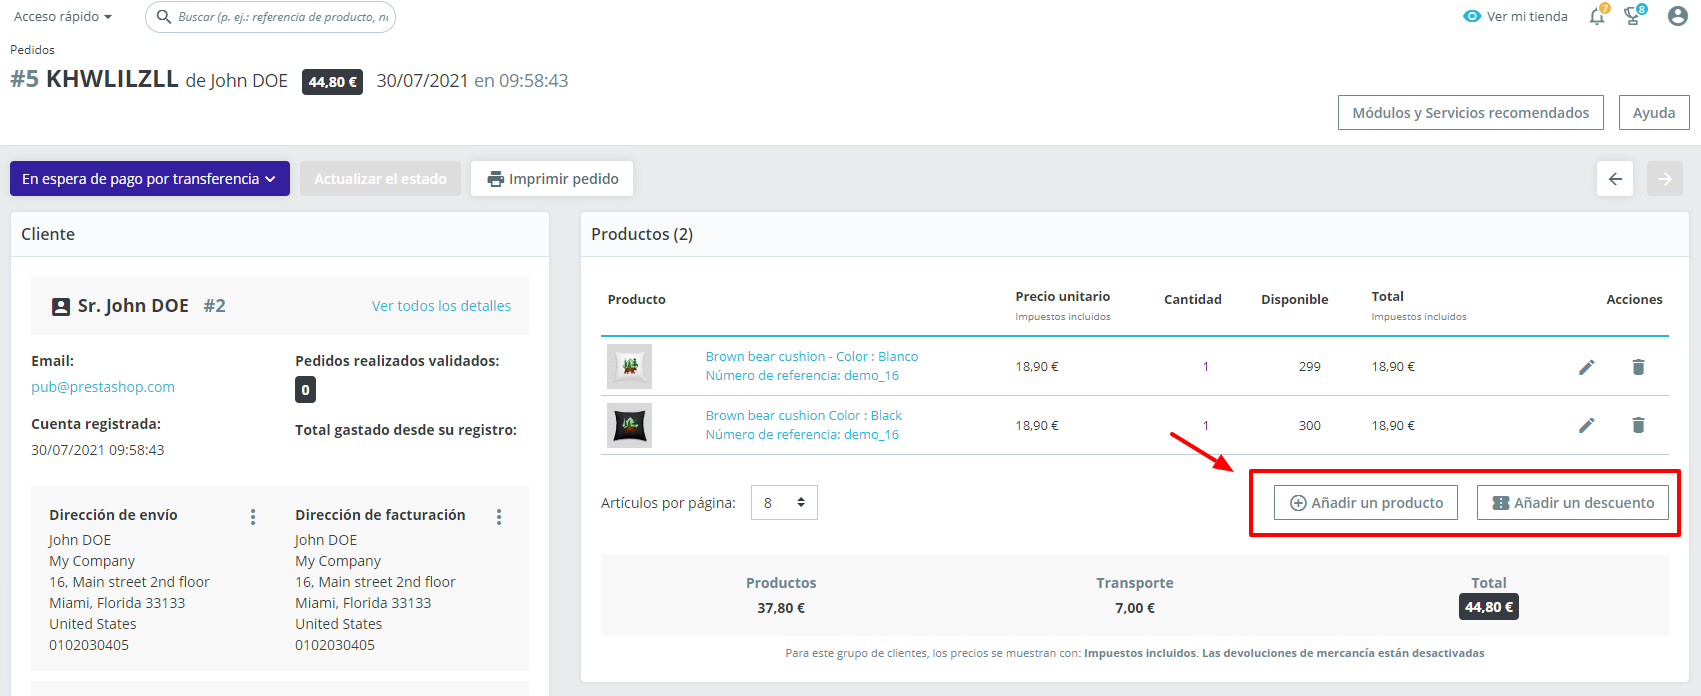Open Brown bear cushion Color : Black link
Viewport: 1701px width, 696px height.
[804, 416]
